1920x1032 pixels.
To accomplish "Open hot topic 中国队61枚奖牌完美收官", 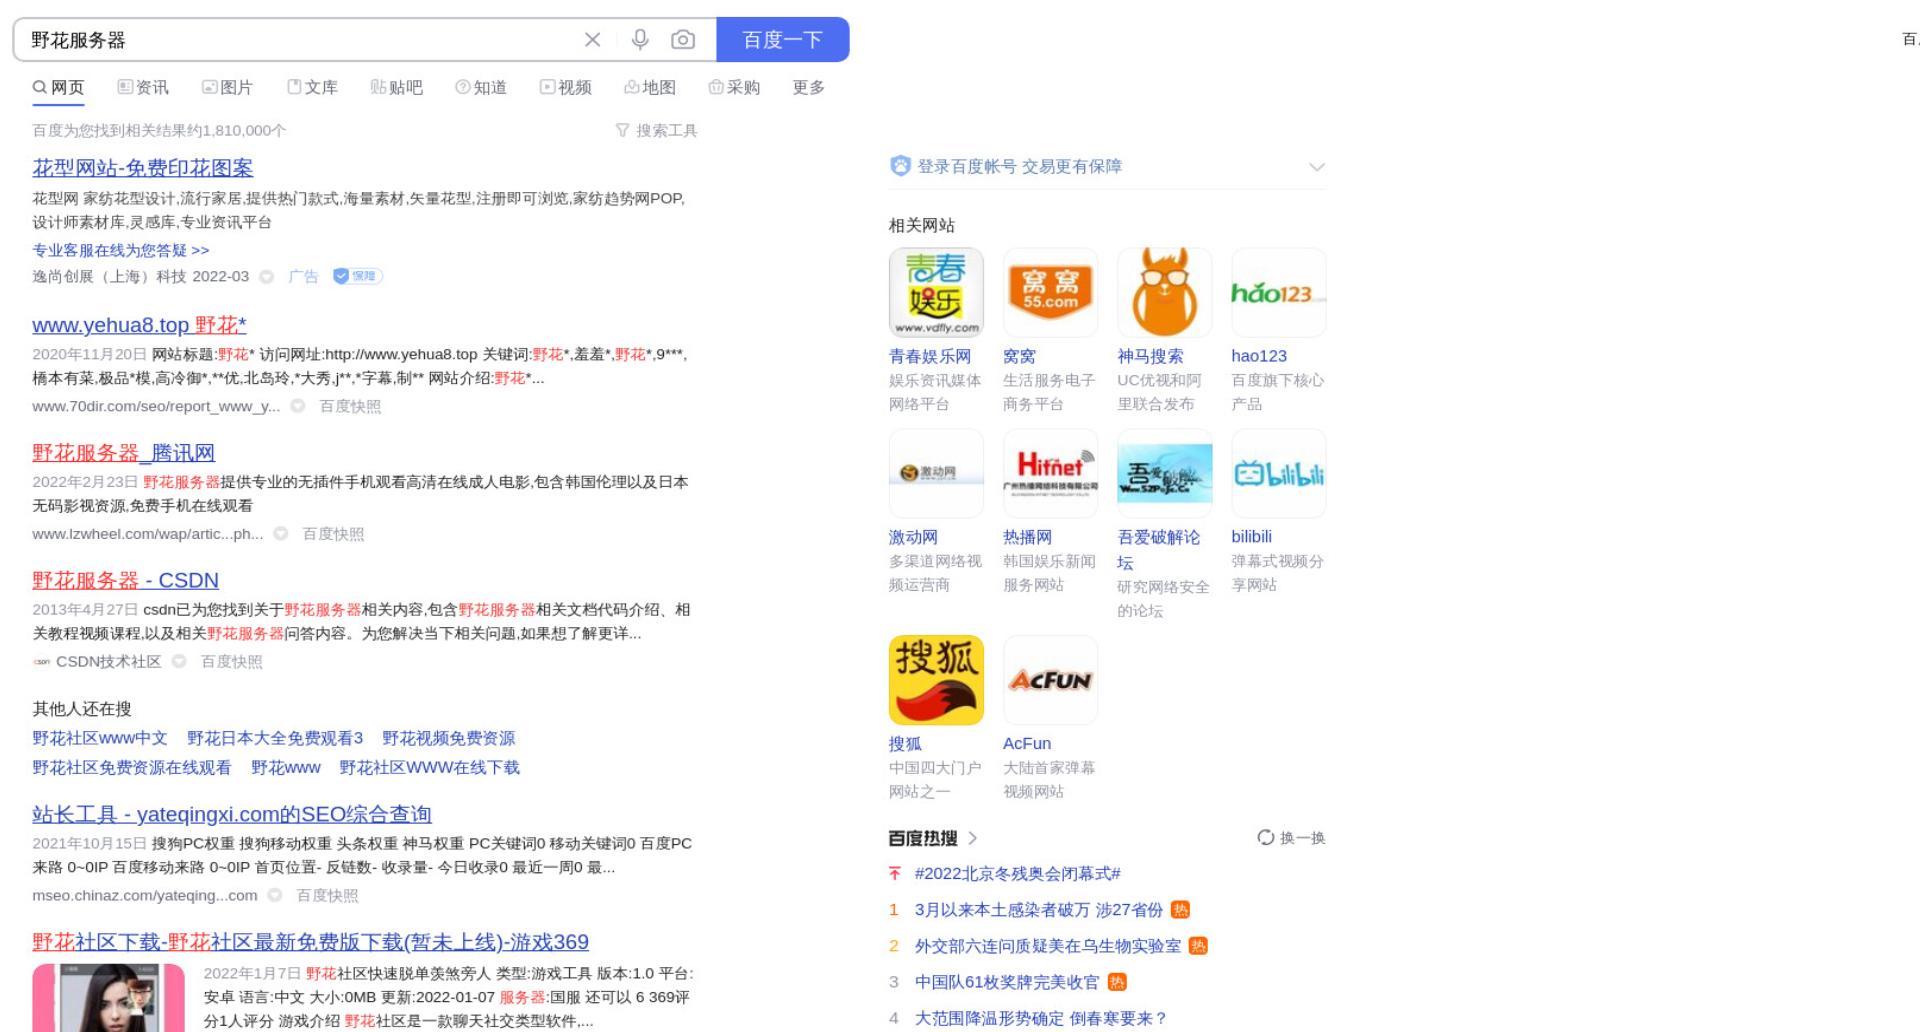I will (x=1007, y=982).
